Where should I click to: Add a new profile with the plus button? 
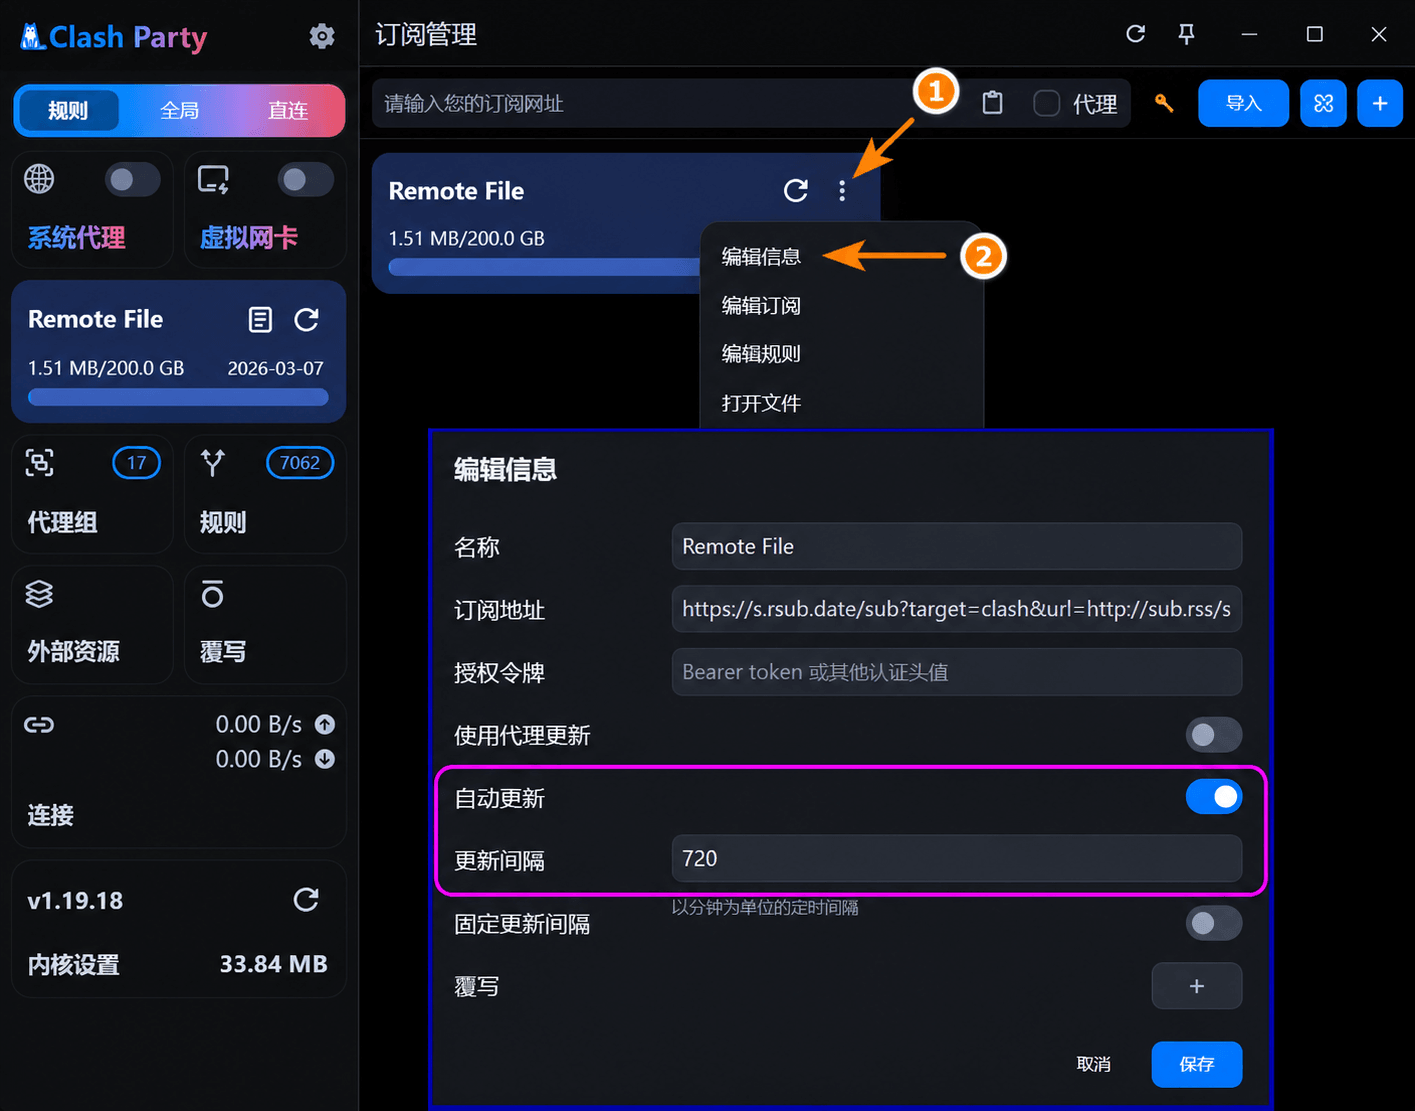coord(1380,103)
